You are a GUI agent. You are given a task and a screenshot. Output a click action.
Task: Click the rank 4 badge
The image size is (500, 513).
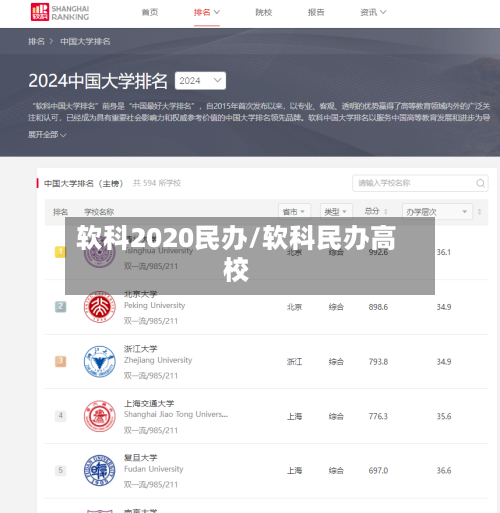click(60, 416)
